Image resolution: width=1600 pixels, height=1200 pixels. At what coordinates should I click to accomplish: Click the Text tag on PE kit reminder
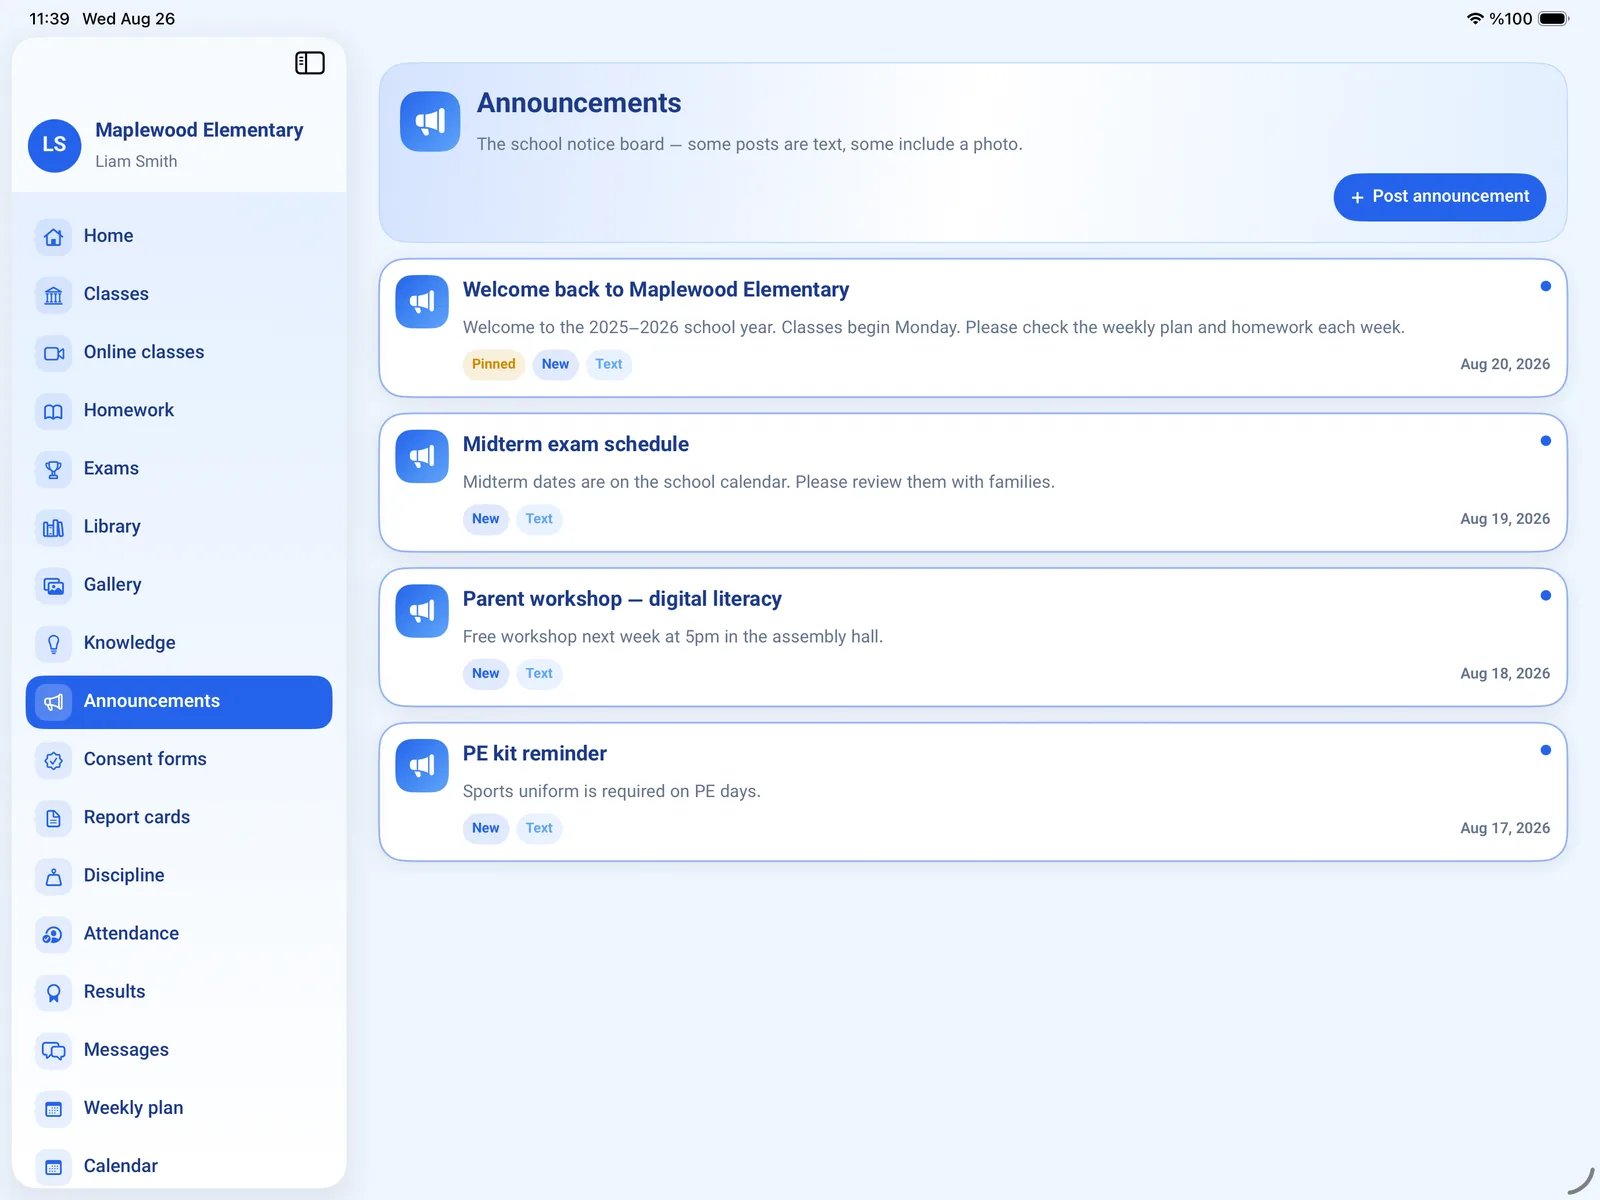coord(539,828)
